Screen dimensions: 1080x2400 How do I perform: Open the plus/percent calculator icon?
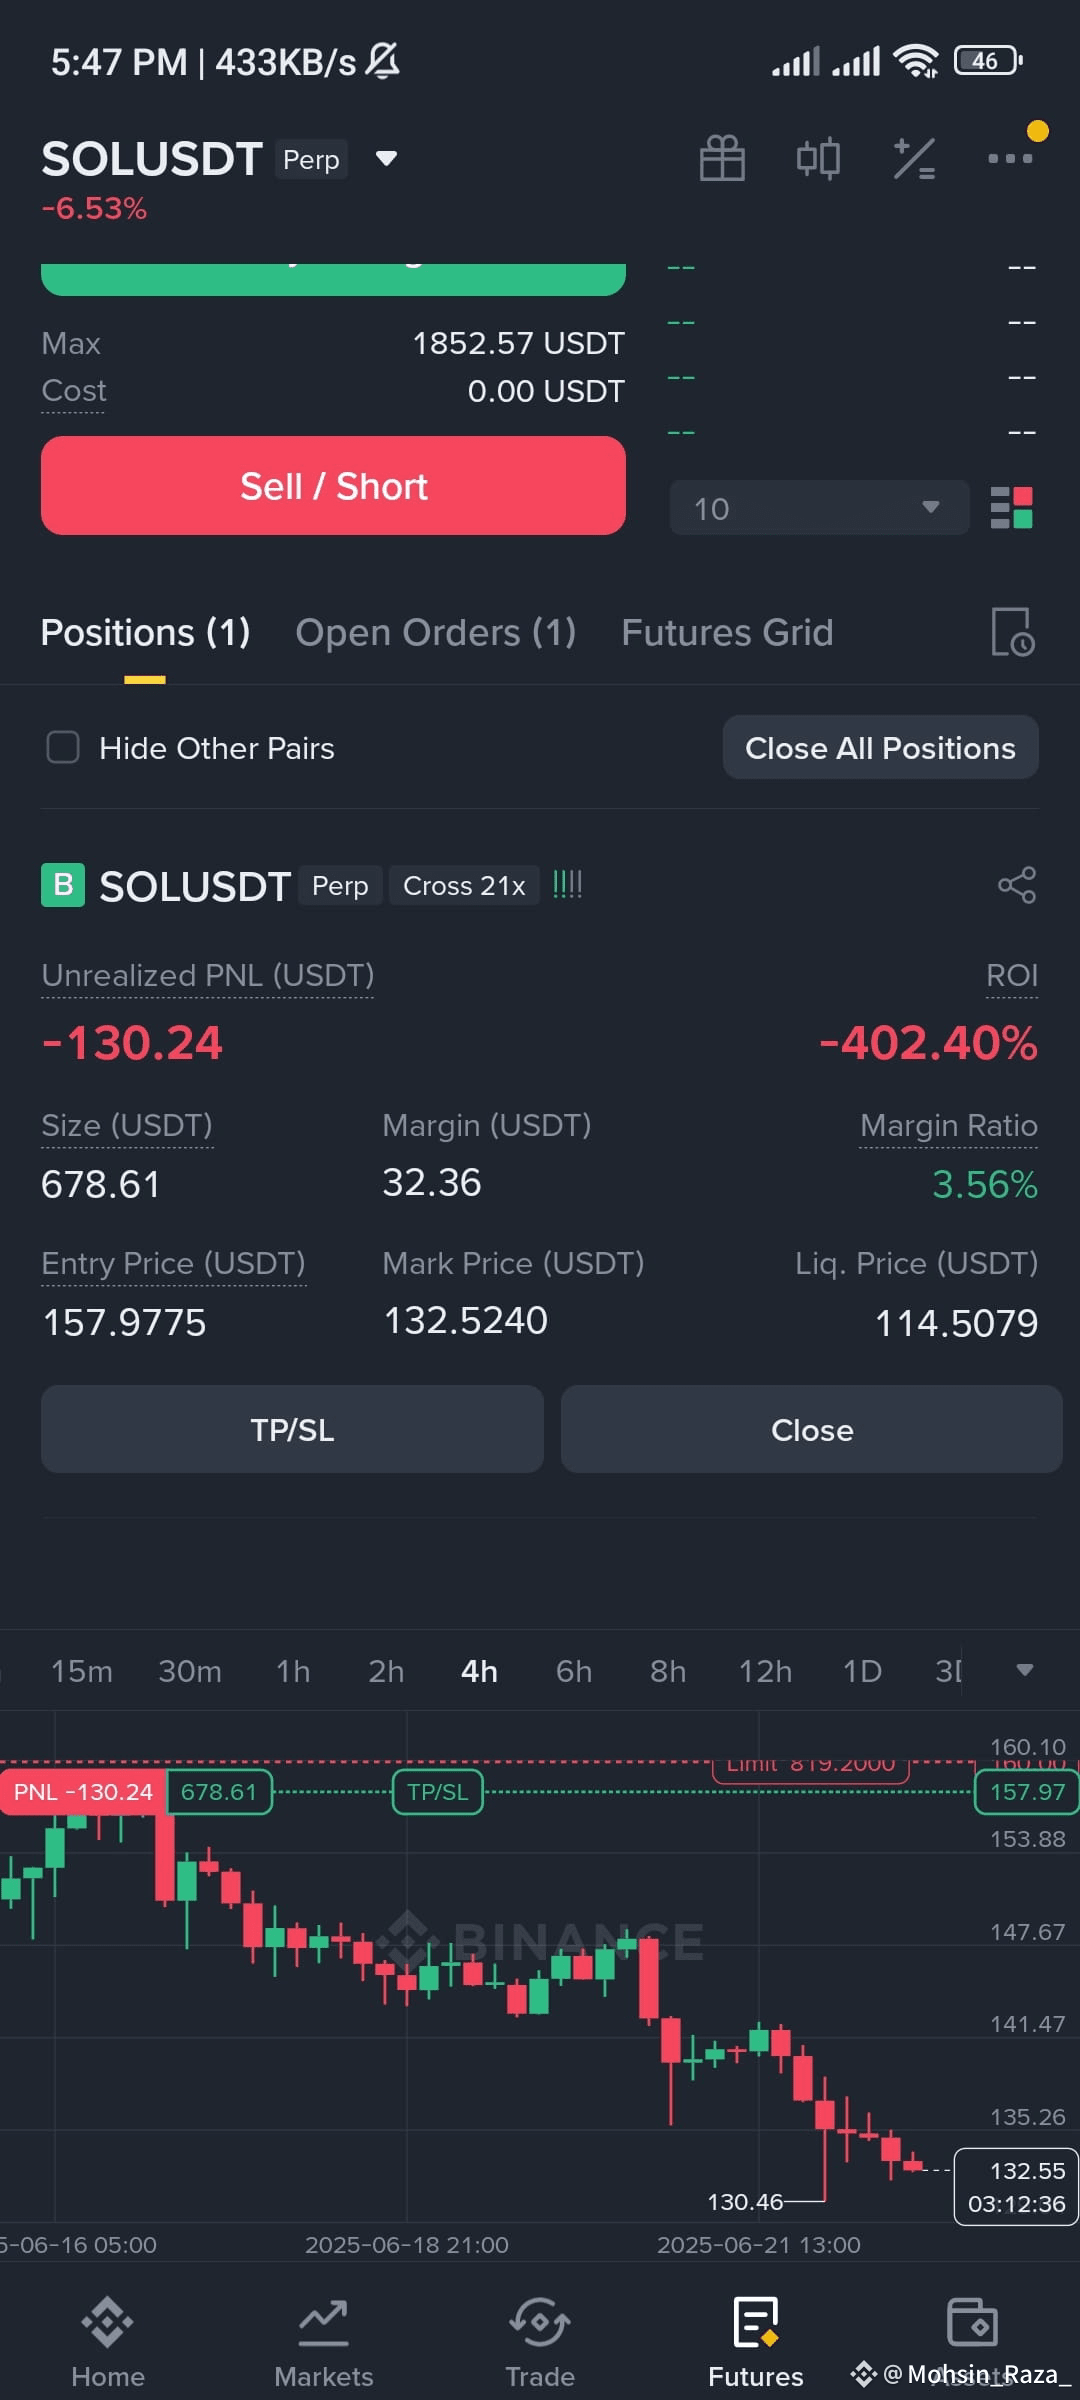(914, 158)
